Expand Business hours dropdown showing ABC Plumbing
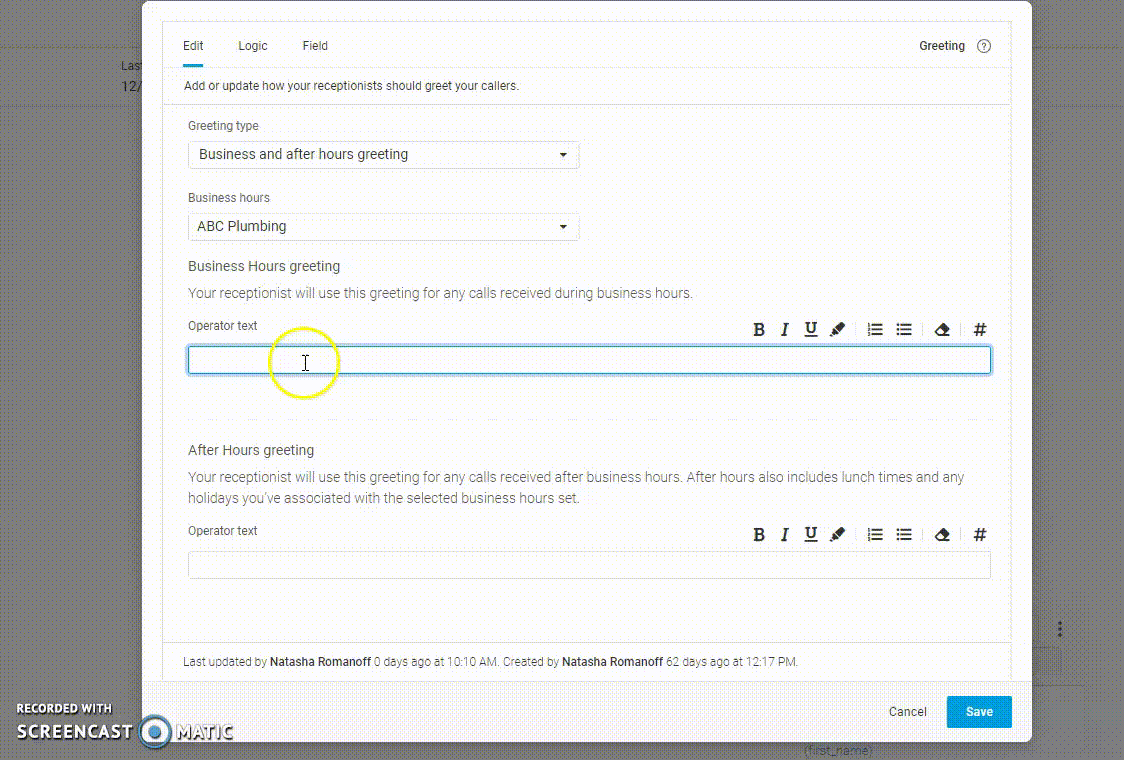This screenshot has height=760, width=1124. (383, 227)
